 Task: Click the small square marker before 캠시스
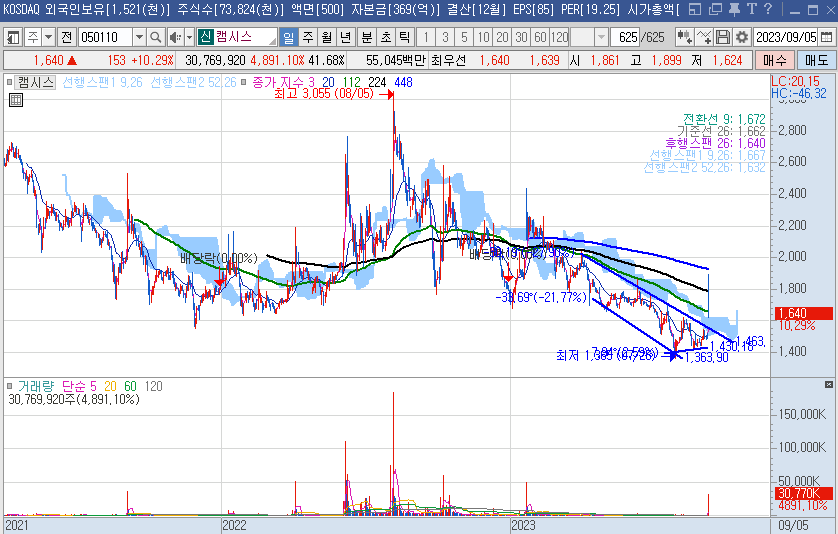[x=9, y=82]
